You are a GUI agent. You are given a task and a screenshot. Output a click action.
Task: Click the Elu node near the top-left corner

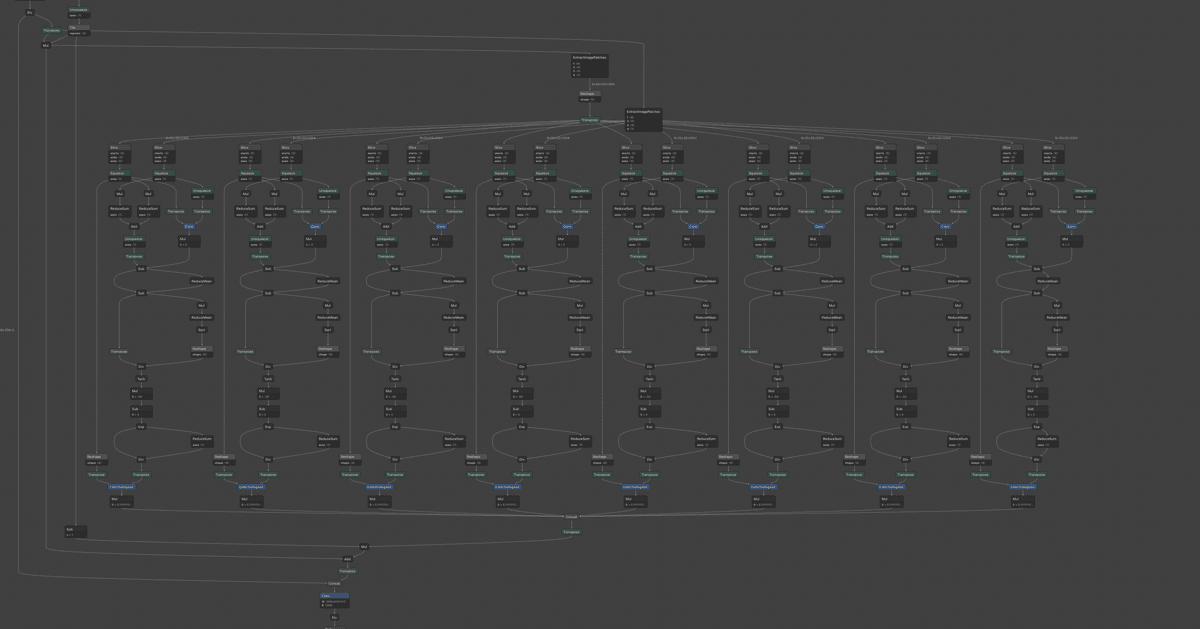point(30,12)
